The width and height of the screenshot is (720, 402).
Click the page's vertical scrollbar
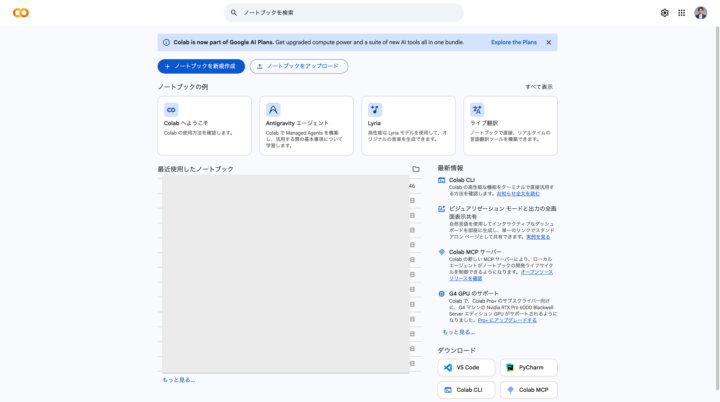point(717,208)
